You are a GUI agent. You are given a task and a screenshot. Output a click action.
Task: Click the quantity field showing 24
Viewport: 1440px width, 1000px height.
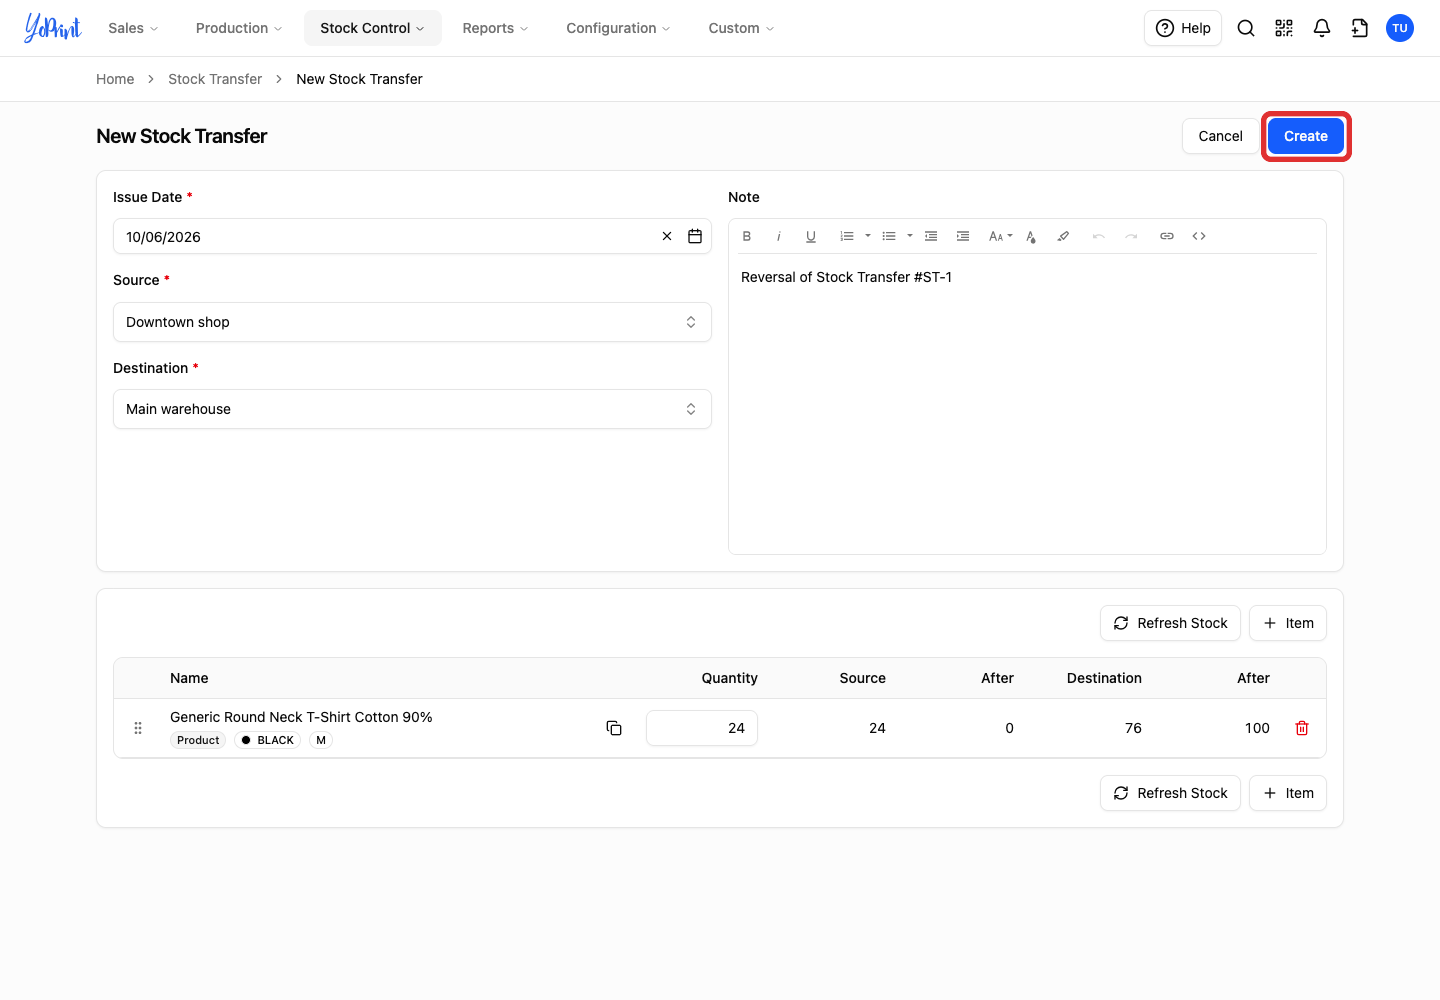702,728
